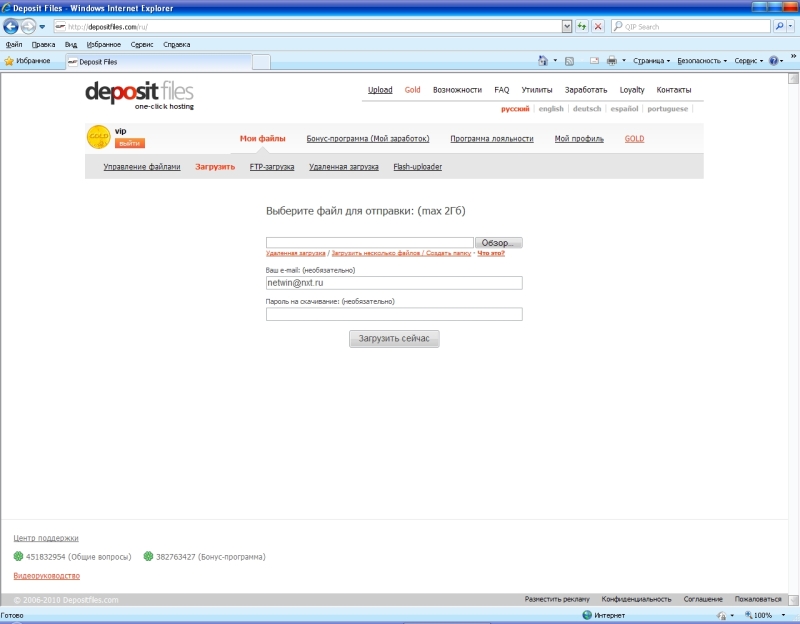Open the Правка menu
800x624 pixels.
43,44
